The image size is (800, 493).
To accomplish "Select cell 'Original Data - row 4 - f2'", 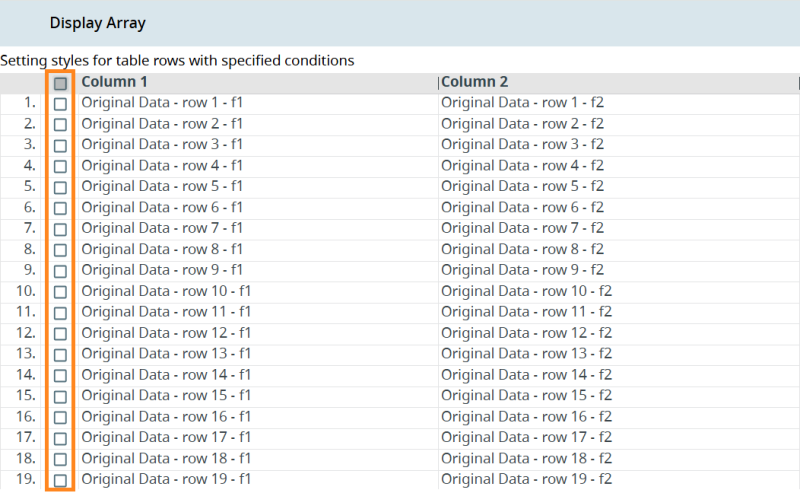I will 522,166.
